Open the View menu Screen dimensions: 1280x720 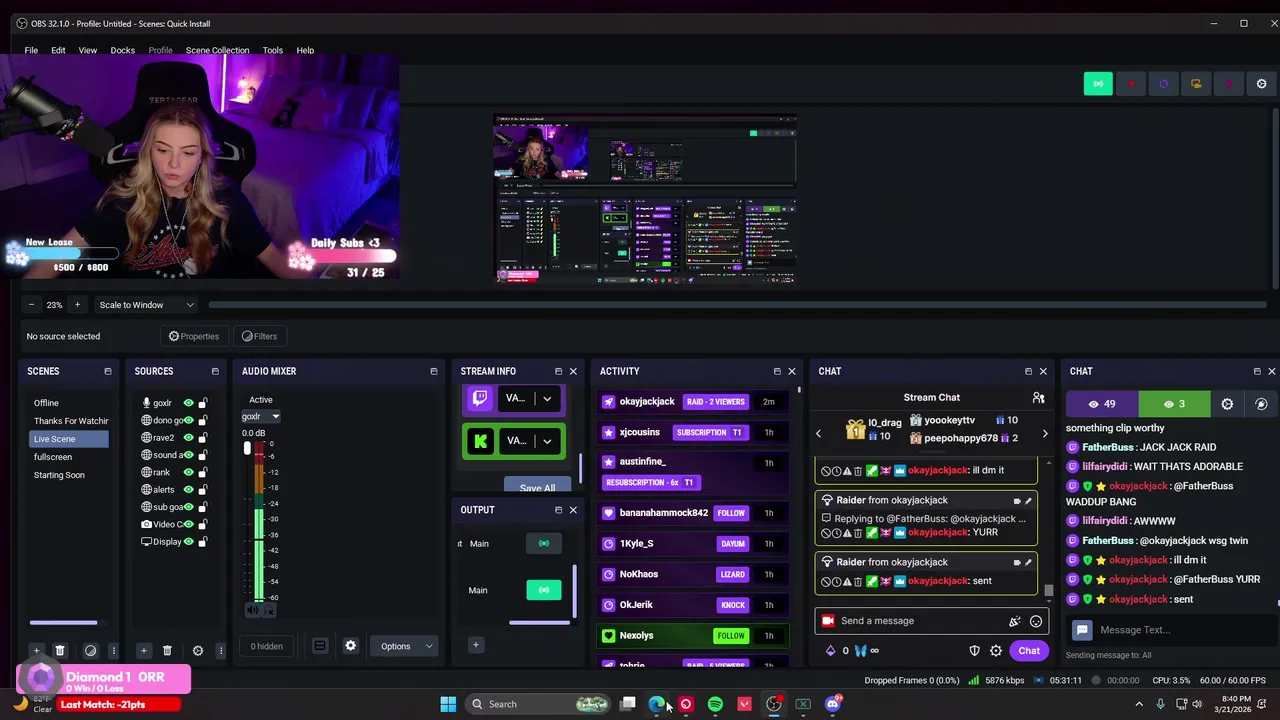point(88,50)
